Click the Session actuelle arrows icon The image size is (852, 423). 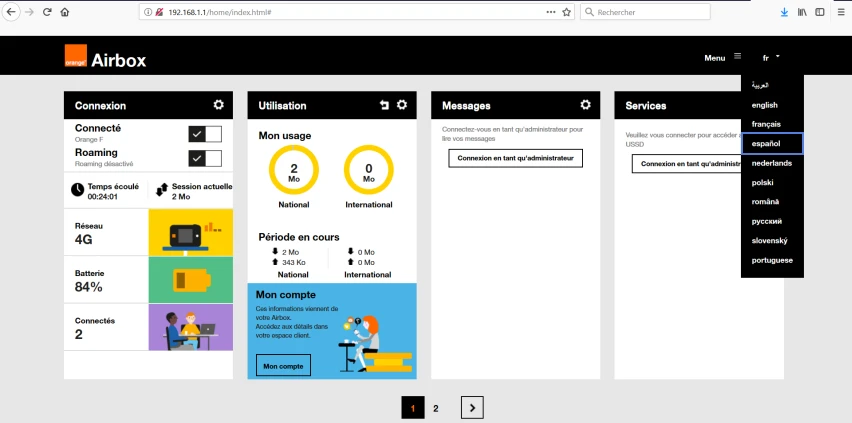161,189
